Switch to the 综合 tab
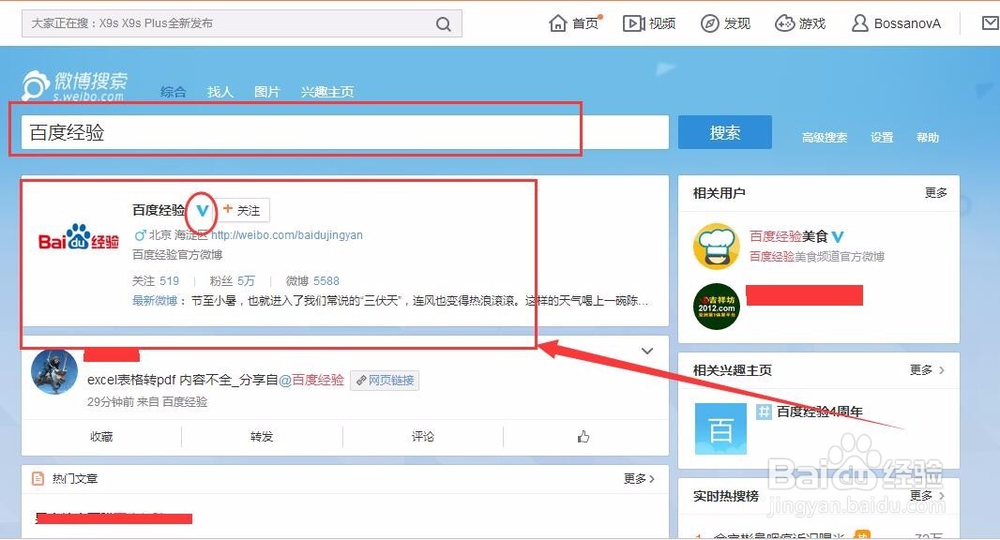Screen dimensions: 1000x540 click(173, 92)
